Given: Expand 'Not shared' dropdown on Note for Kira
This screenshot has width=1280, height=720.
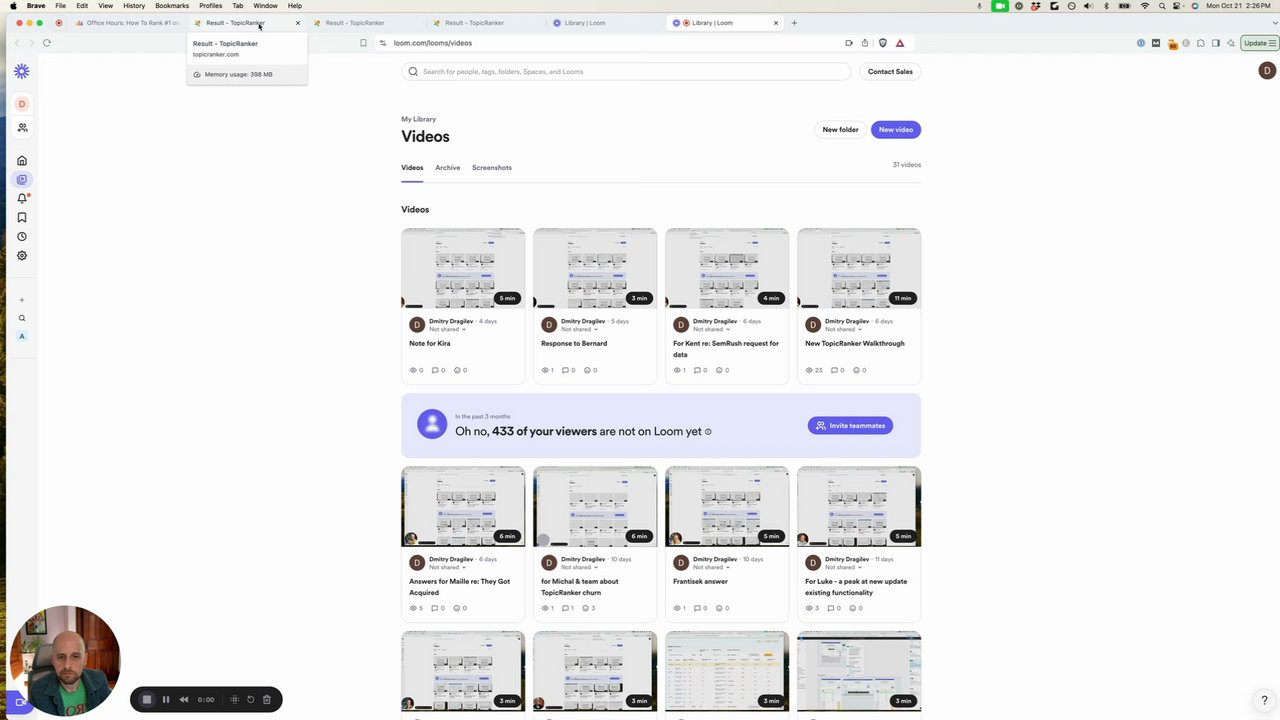Looking at the screenshot, I should pos(447,329).
